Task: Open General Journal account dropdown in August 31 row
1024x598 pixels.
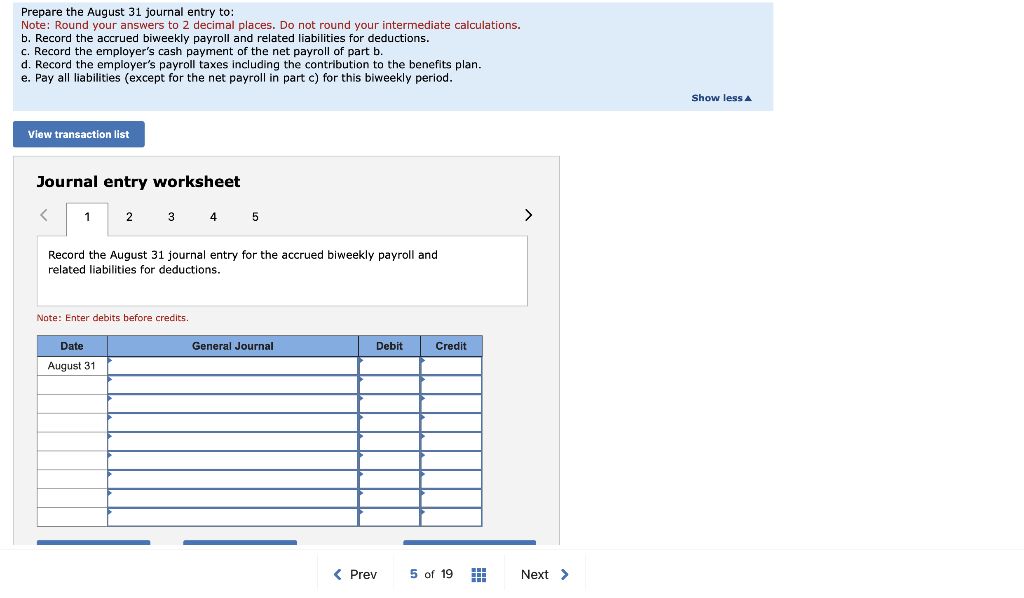Action: point(233,366)
